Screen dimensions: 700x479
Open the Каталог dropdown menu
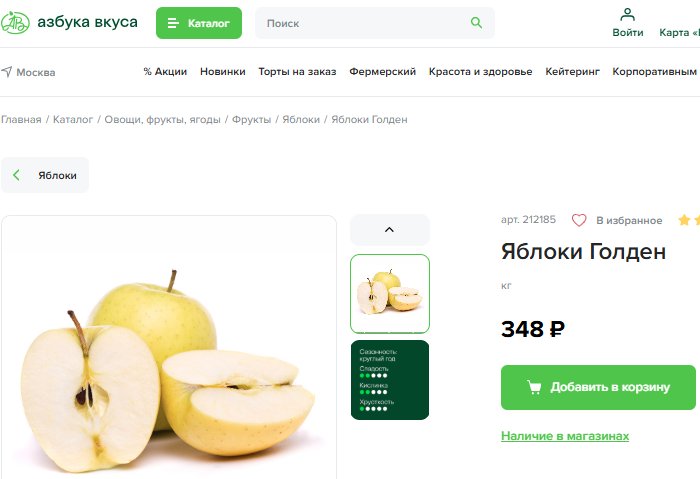click(199, 23)
